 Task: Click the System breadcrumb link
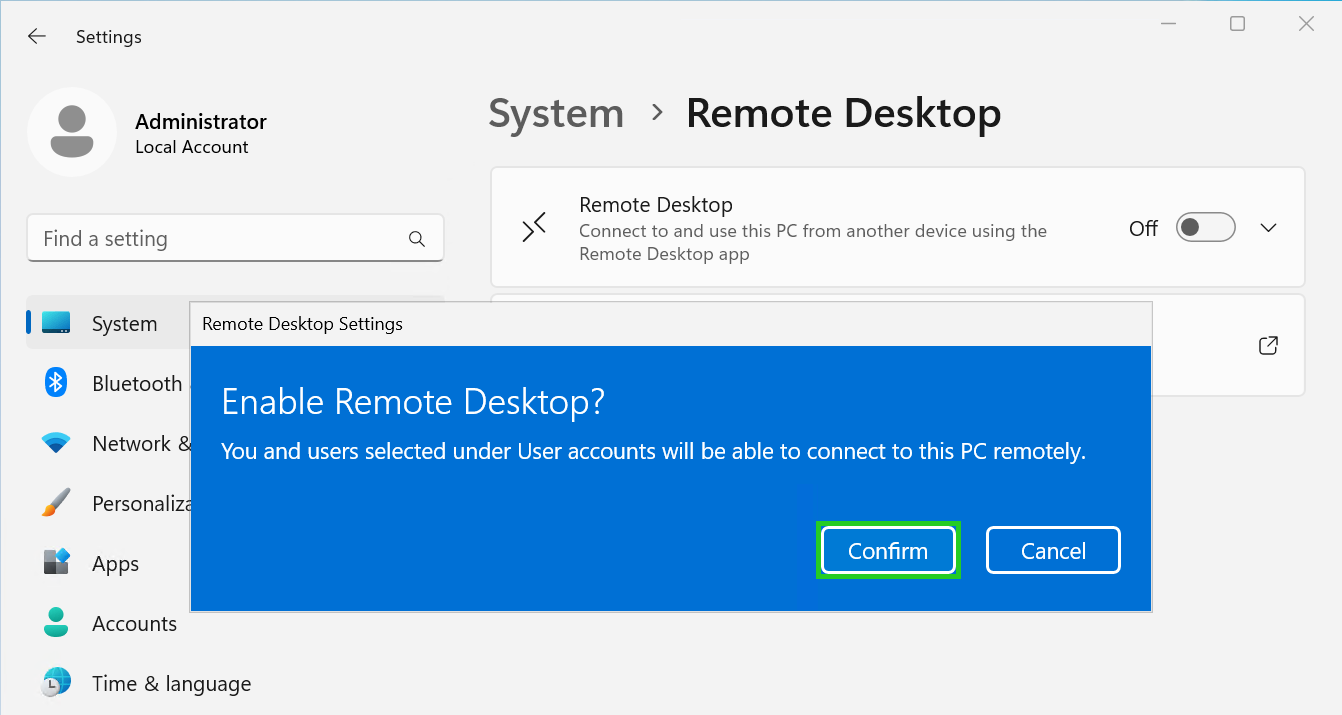click(556, 113)
